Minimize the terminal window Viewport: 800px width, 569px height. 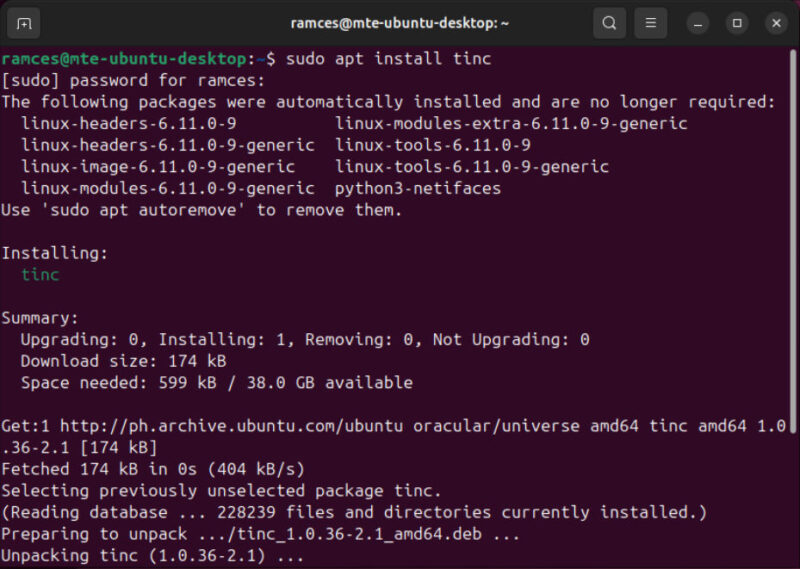tap(697, 23)
